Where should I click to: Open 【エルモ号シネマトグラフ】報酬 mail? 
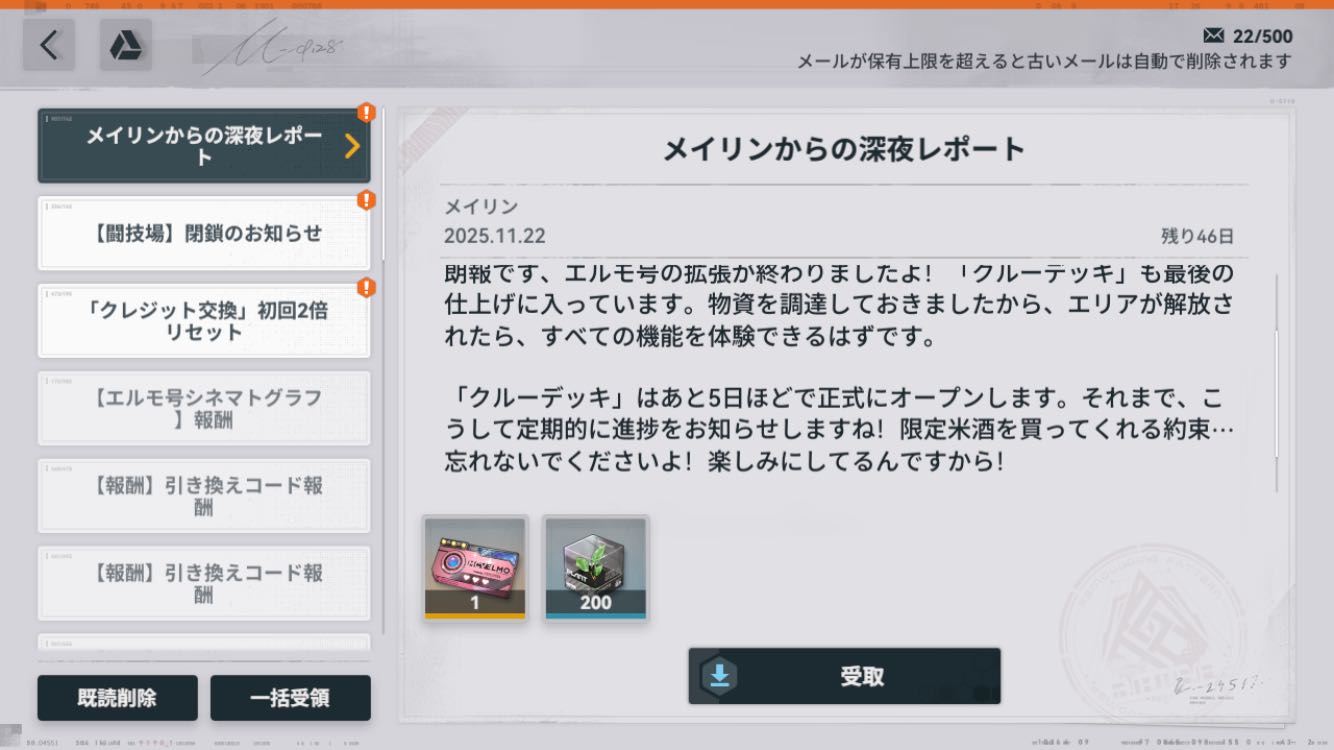click(x=204, y=408)
